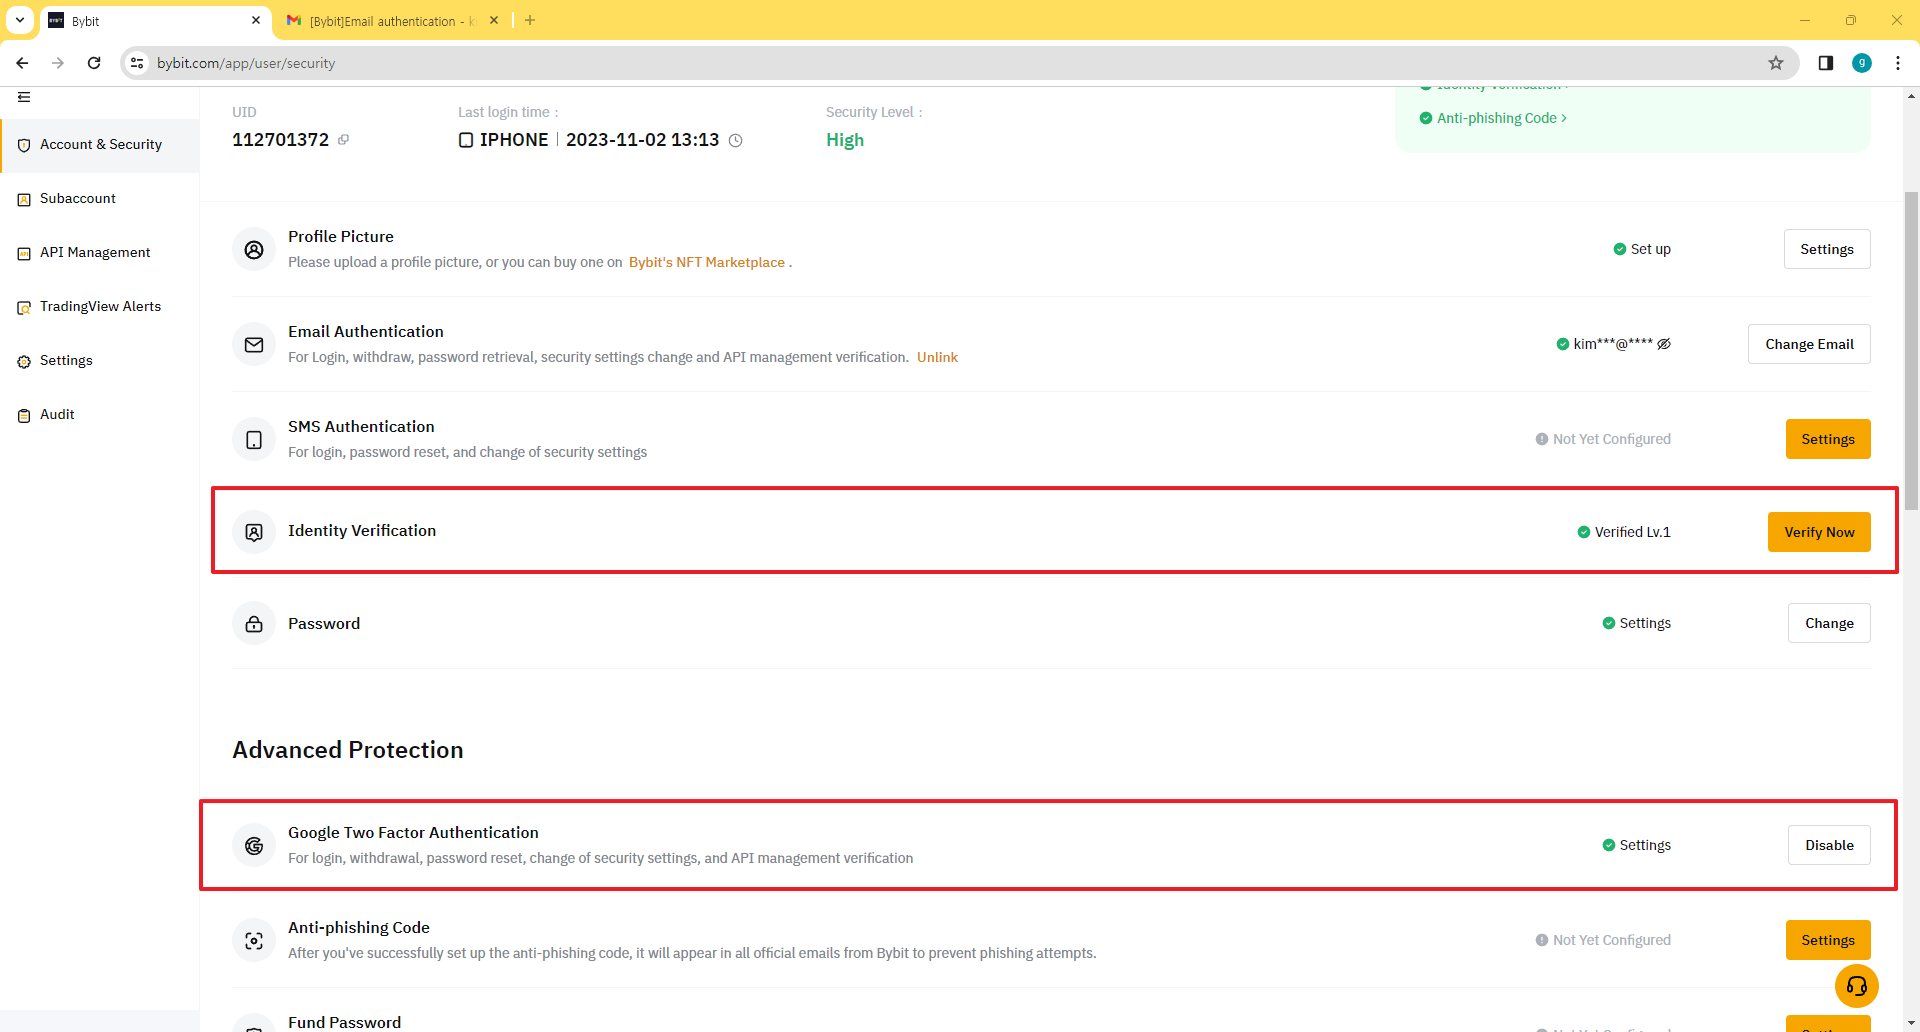The width and height of the screenshot is (1920, 1032).
Task: Click the page vertical scrollbar
Action: coord(1911,350)
